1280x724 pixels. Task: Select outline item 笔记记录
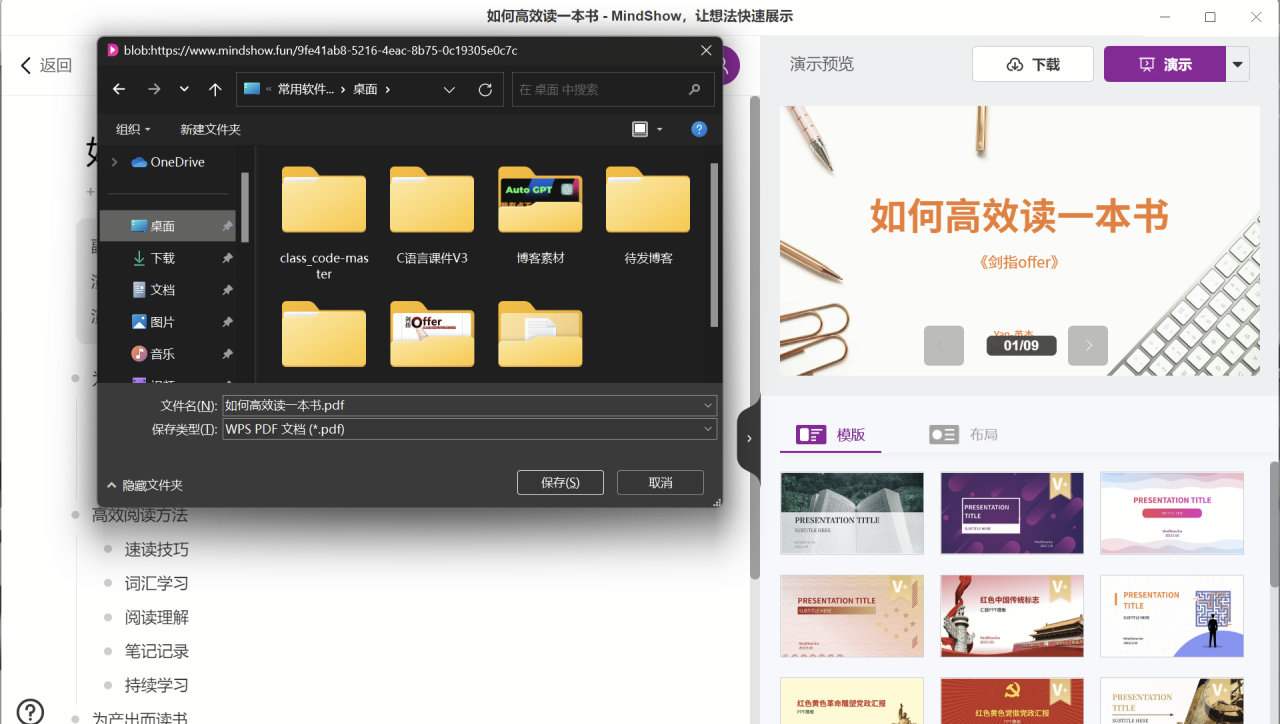tap(157, 651)
